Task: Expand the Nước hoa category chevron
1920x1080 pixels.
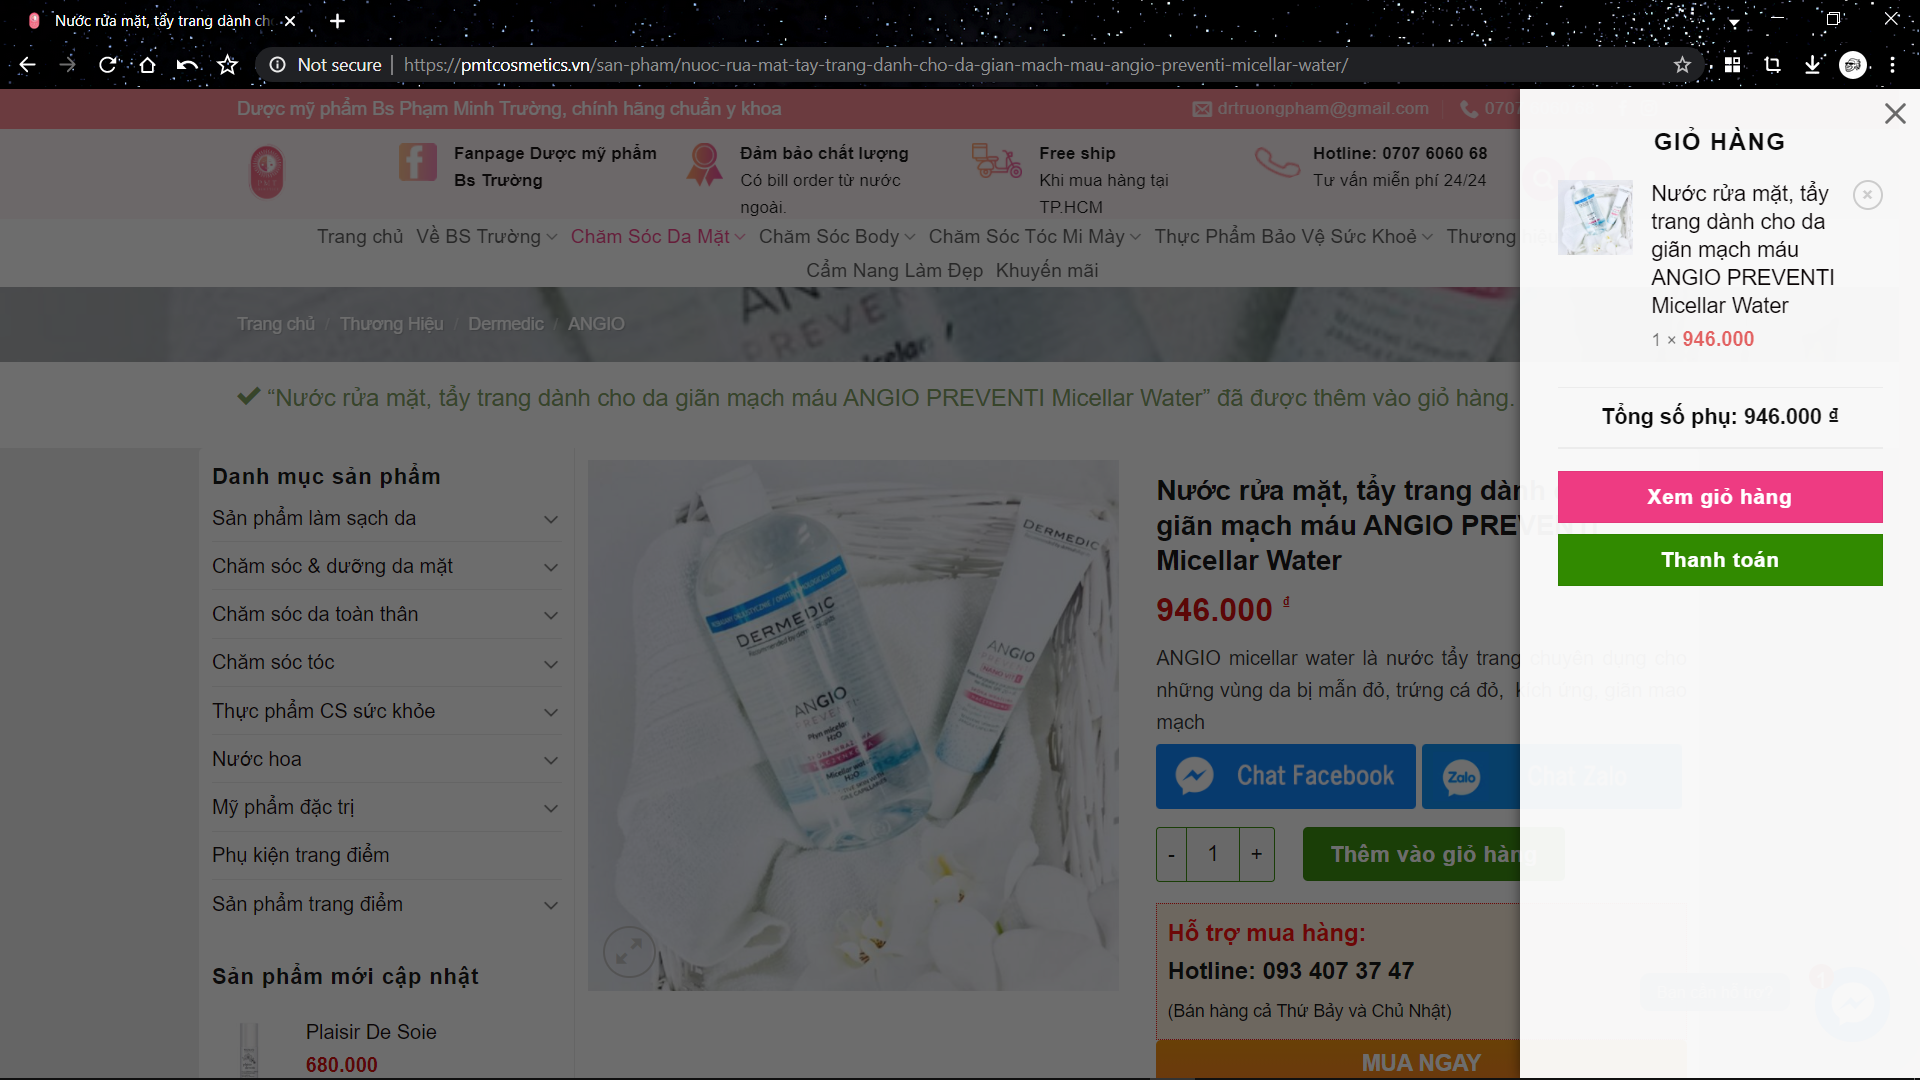Action: coord(550,760)
